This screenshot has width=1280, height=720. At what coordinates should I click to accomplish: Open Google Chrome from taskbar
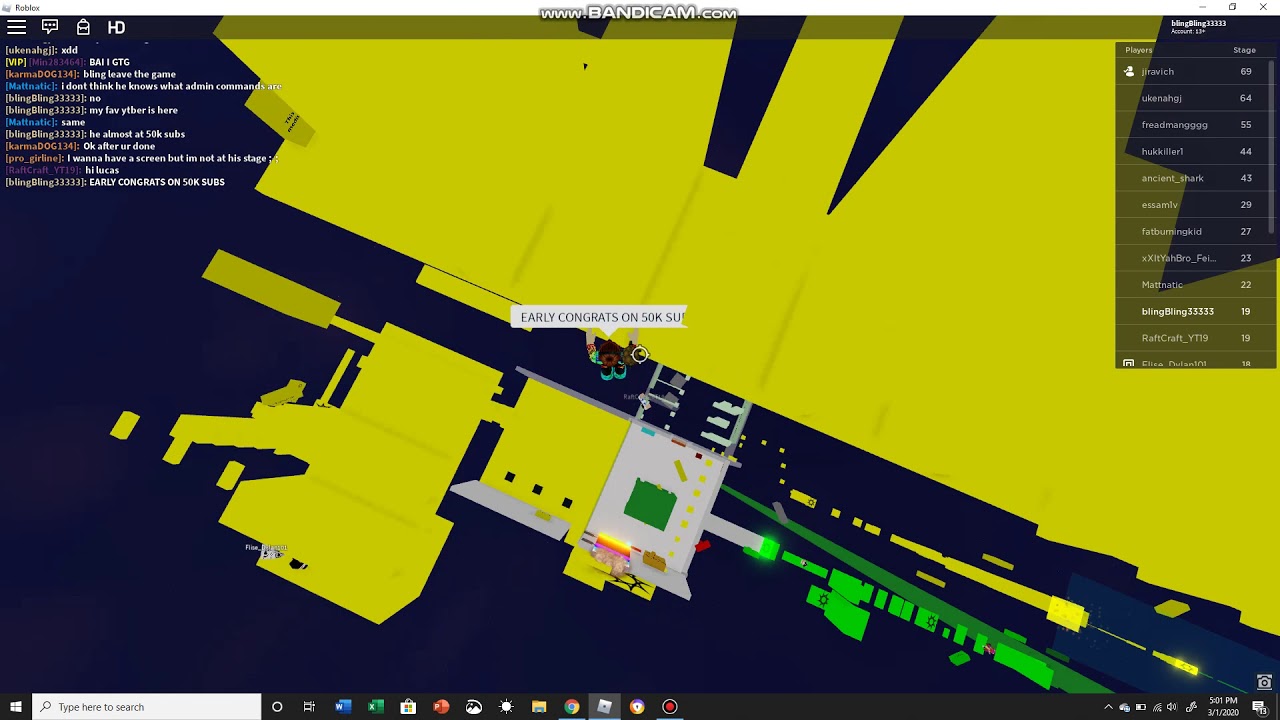pos(572,707)
